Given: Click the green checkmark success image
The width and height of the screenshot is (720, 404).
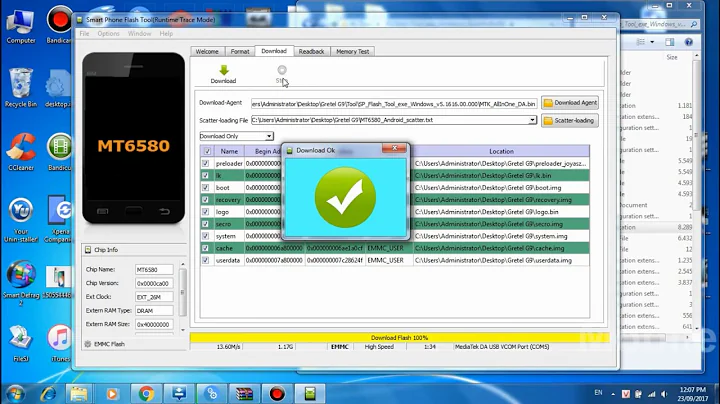Looking at the screenshot, I should coord(345,197).
